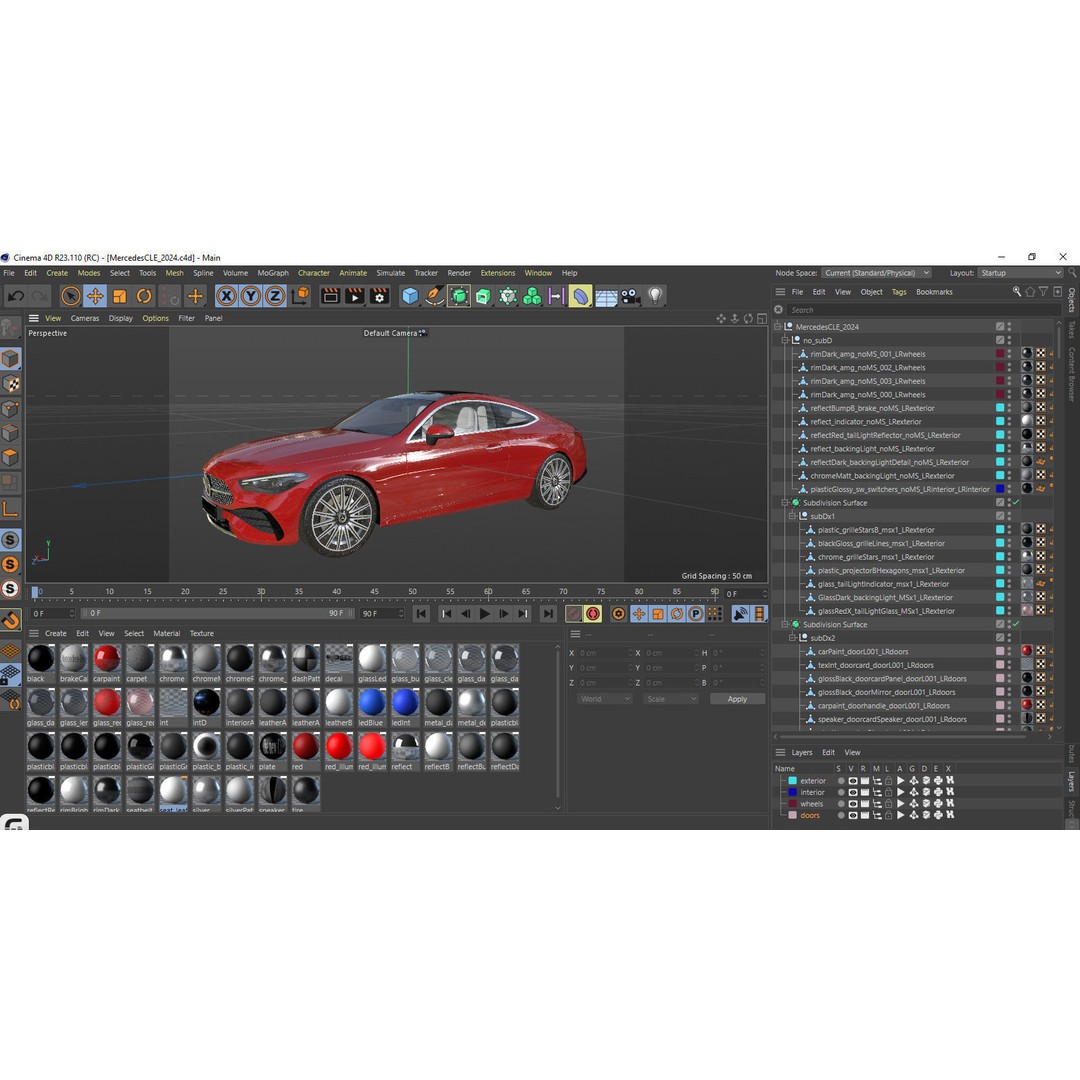This screenshot has height=1080, width=1080.
Task: Toggle visibility eye for interior layer
Action: point(853,792)
